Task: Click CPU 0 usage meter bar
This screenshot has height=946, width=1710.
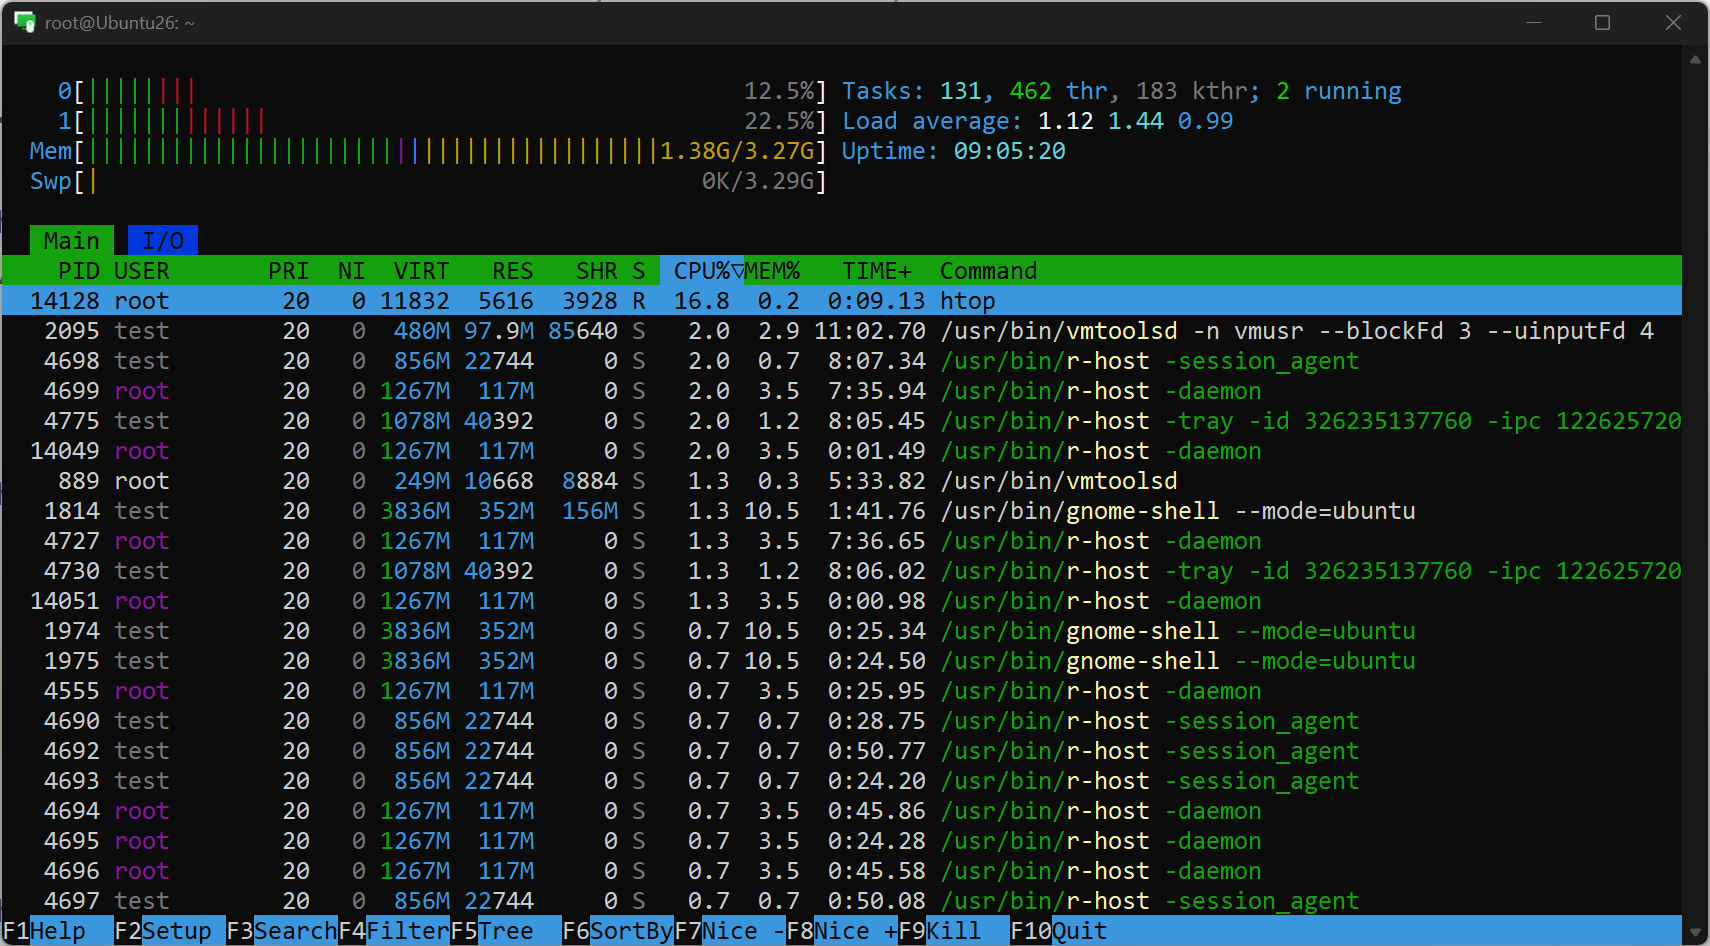Action: pyautogui.click(x=442, y=91)
